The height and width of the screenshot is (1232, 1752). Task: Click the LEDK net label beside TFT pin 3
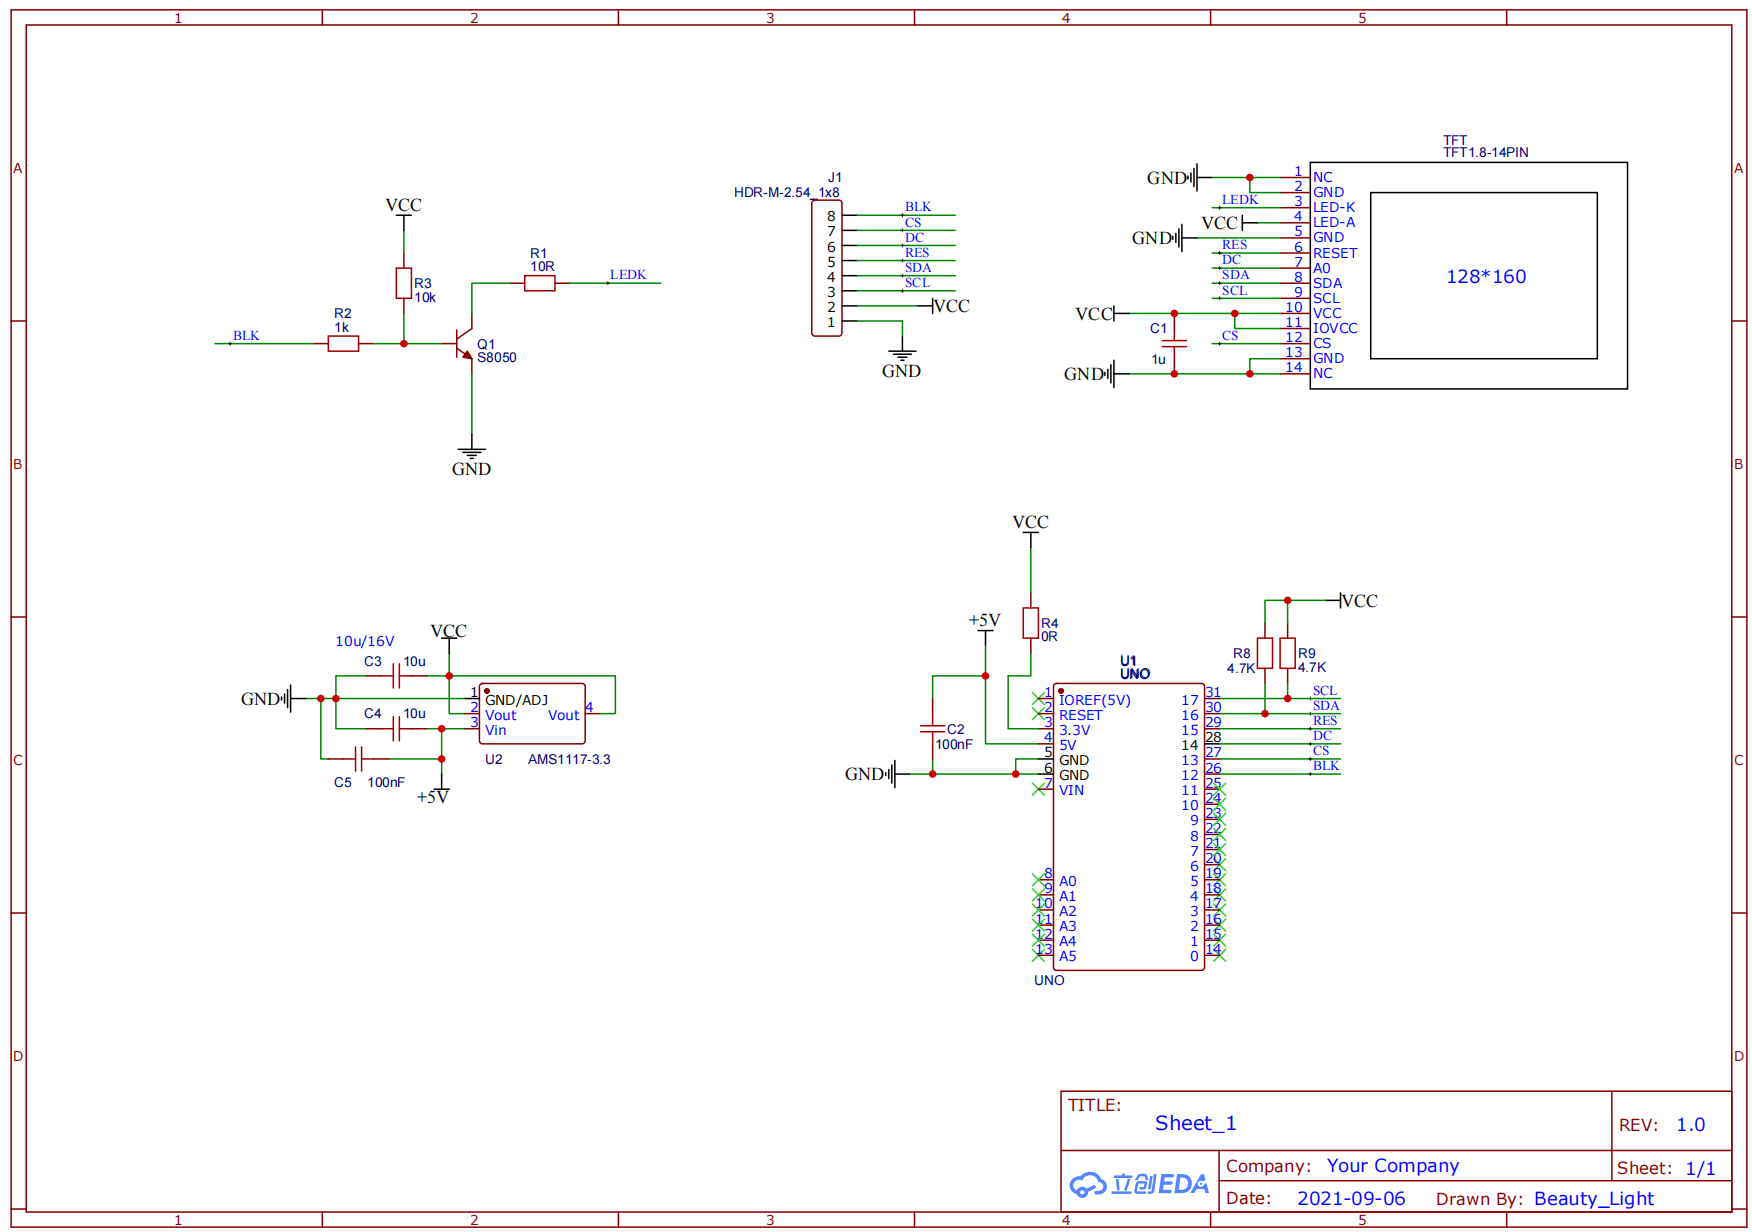click(1240, 200)
